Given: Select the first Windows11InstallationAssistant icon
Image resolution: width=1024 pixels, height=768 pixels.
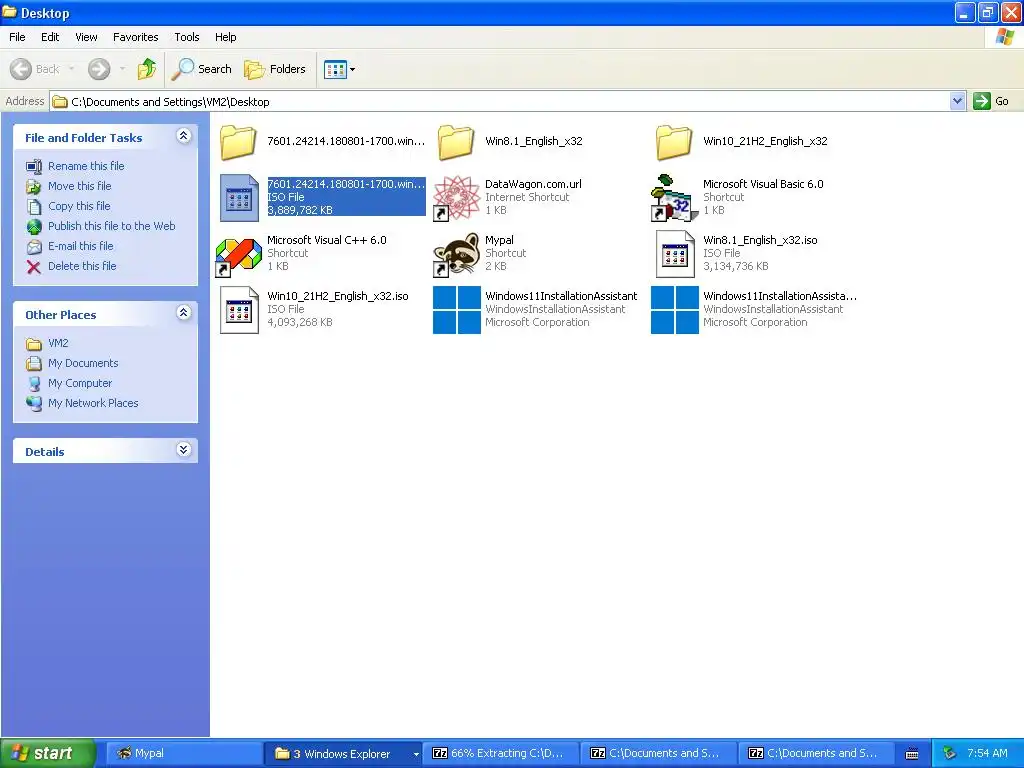Looking at the screenshot, I should pyautogui.click(x=456, y=310).
